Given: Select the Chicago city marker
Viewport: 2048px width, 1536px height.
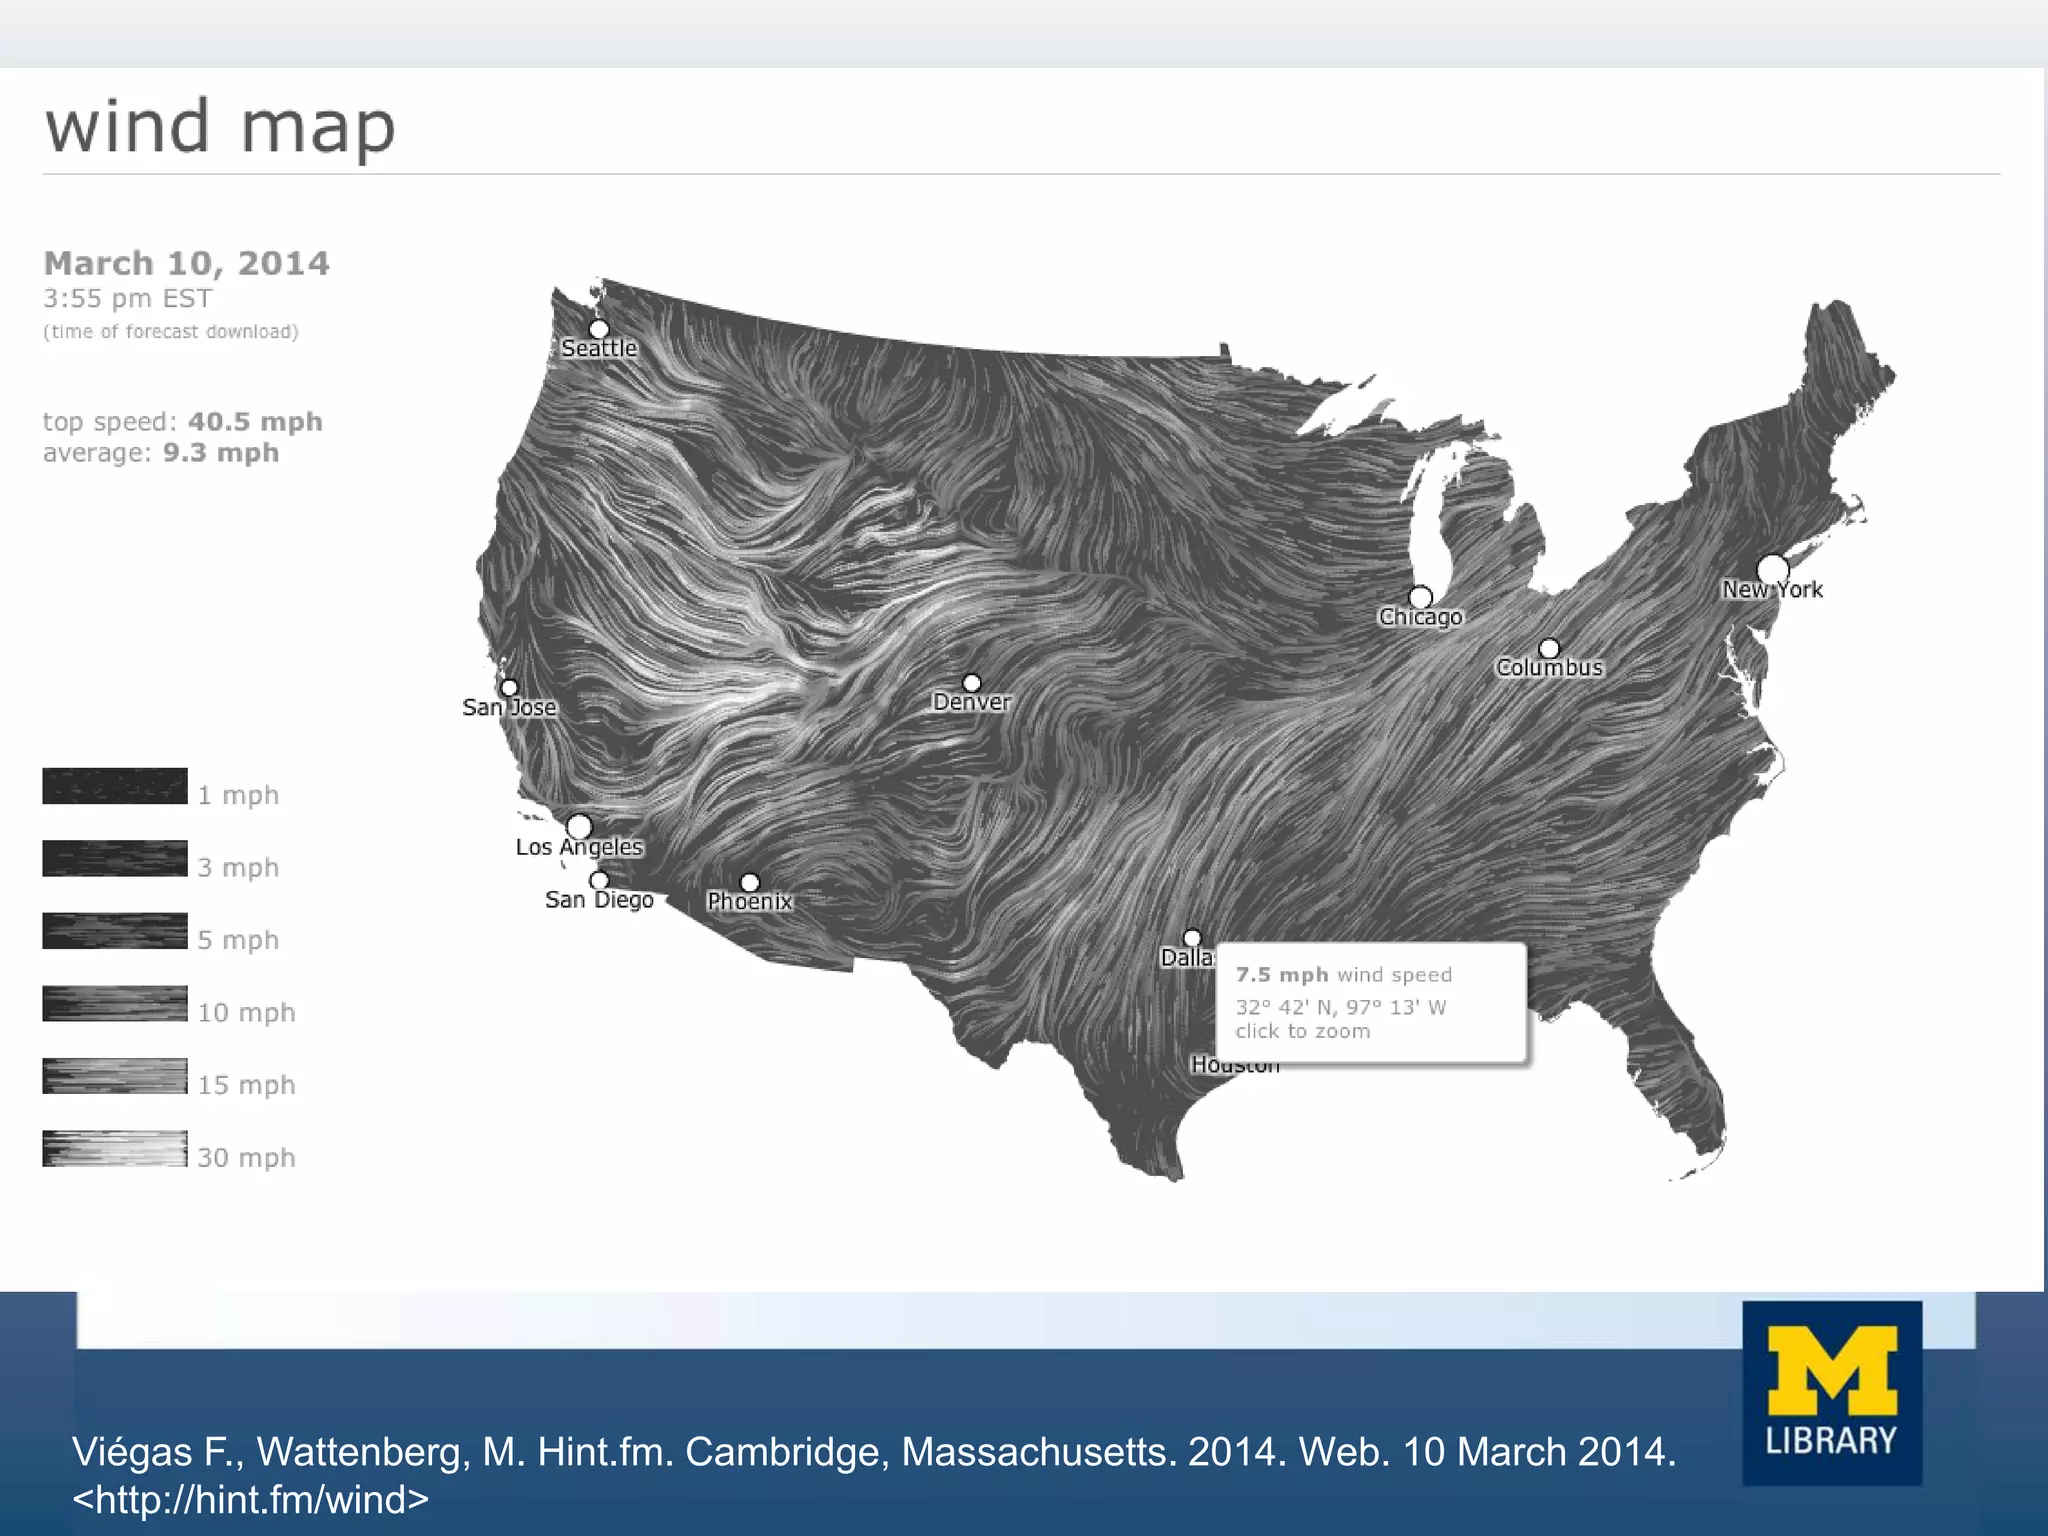Looking at the screenshot, I should [1420, 598].
